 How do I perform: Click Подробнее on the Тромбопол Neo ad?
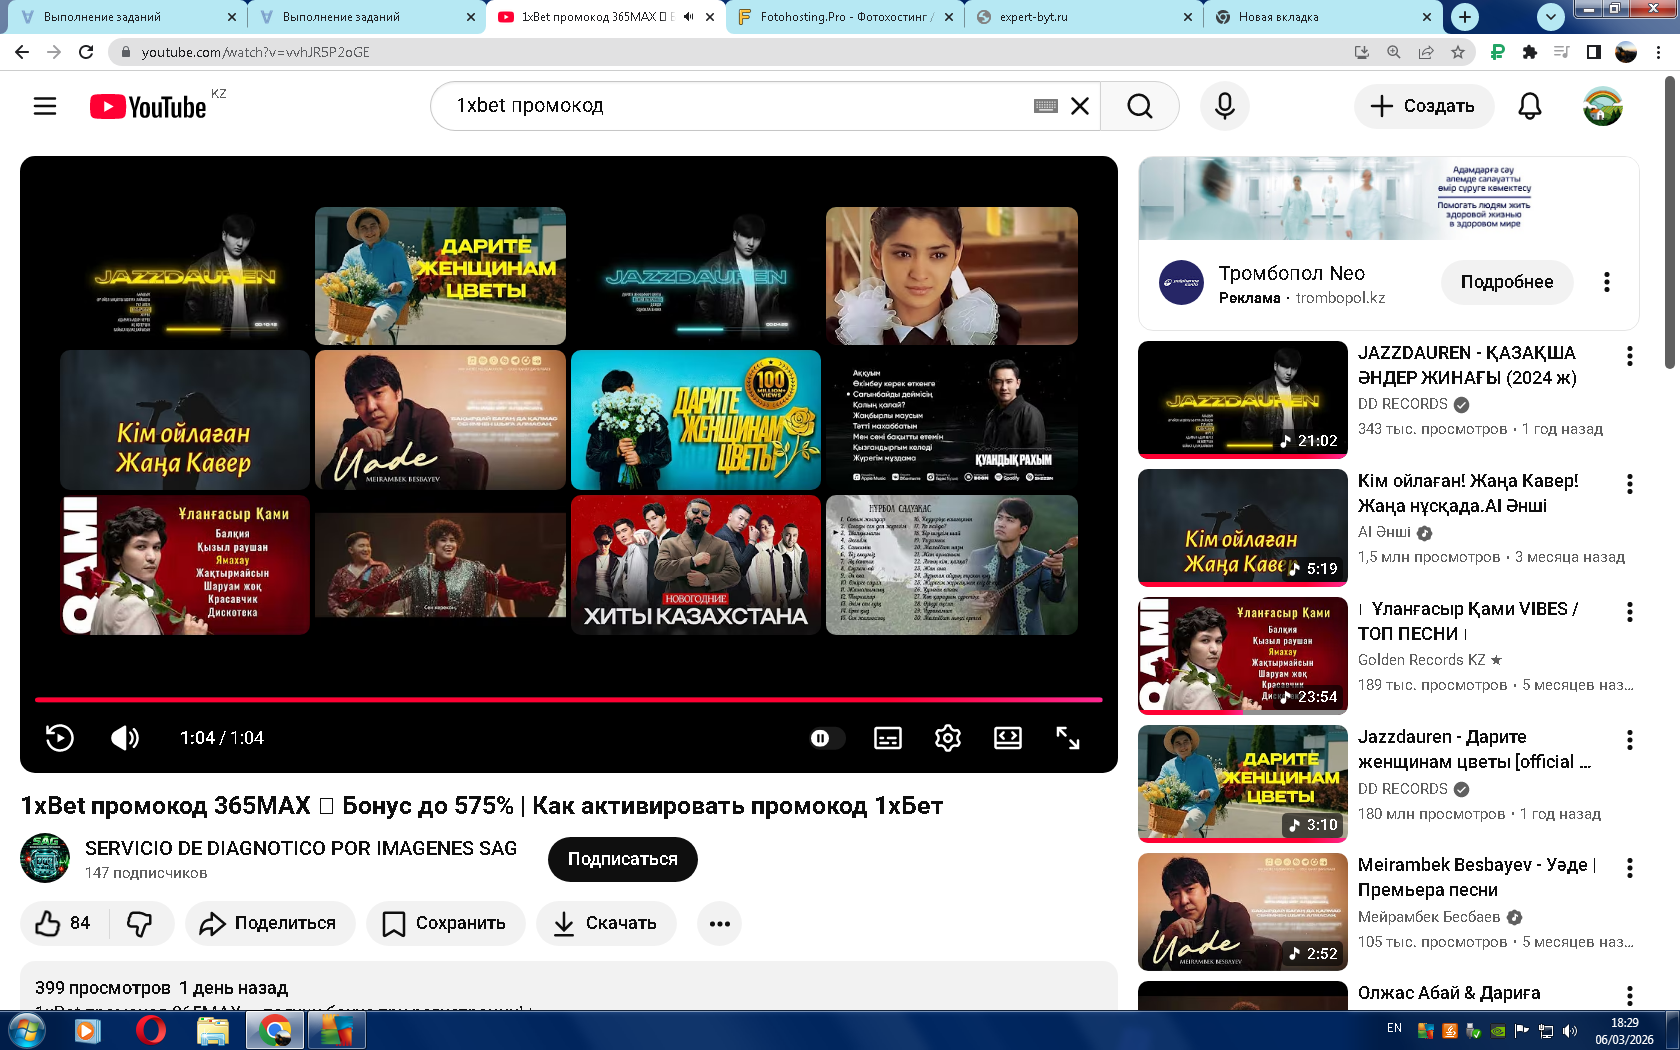pyautogui.click(x=1507, y=282)
